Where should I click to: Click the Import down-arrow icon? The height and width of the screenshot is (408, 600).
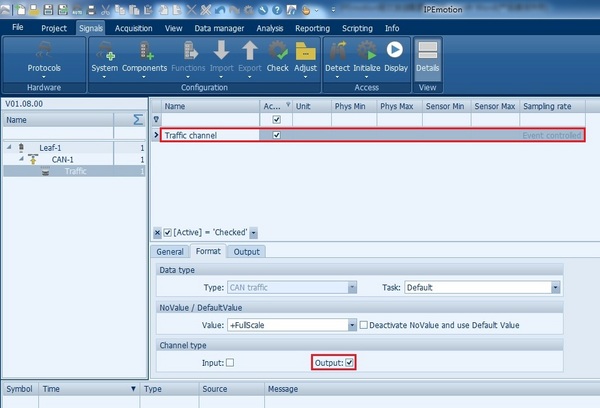click(221, 59)
